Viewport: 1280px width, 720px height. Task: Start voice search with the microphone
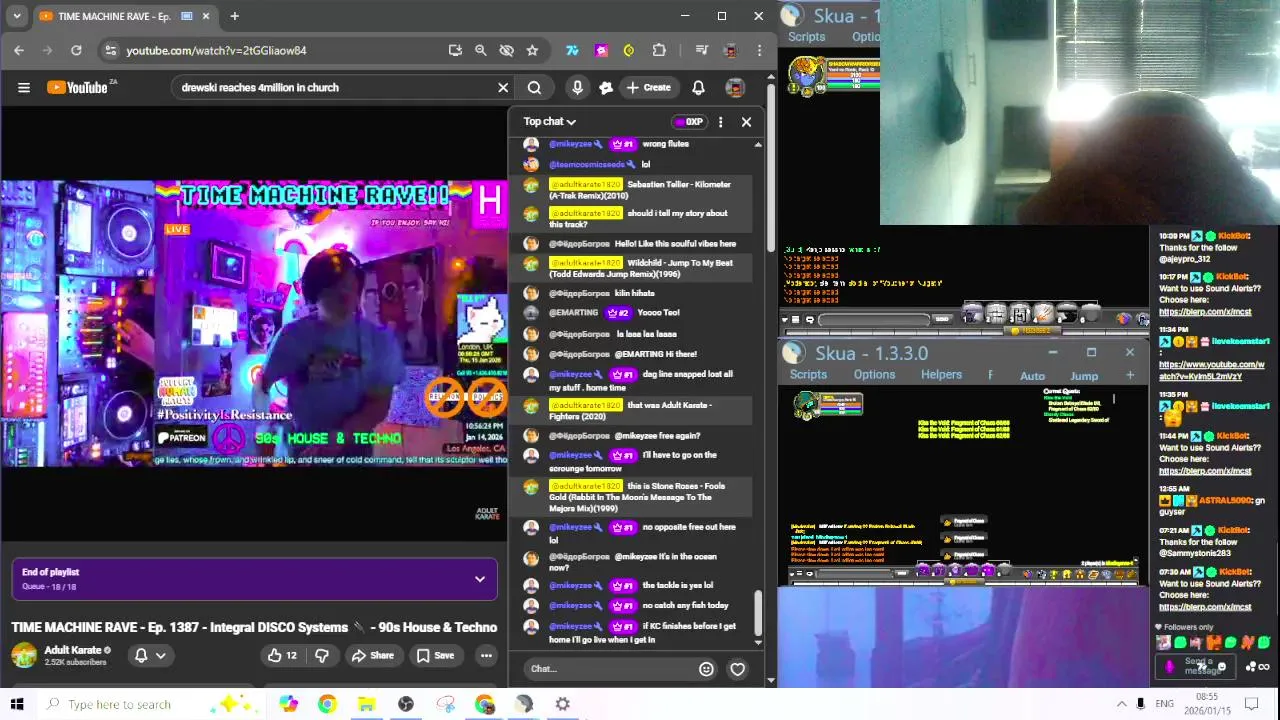tap(577, 87)
